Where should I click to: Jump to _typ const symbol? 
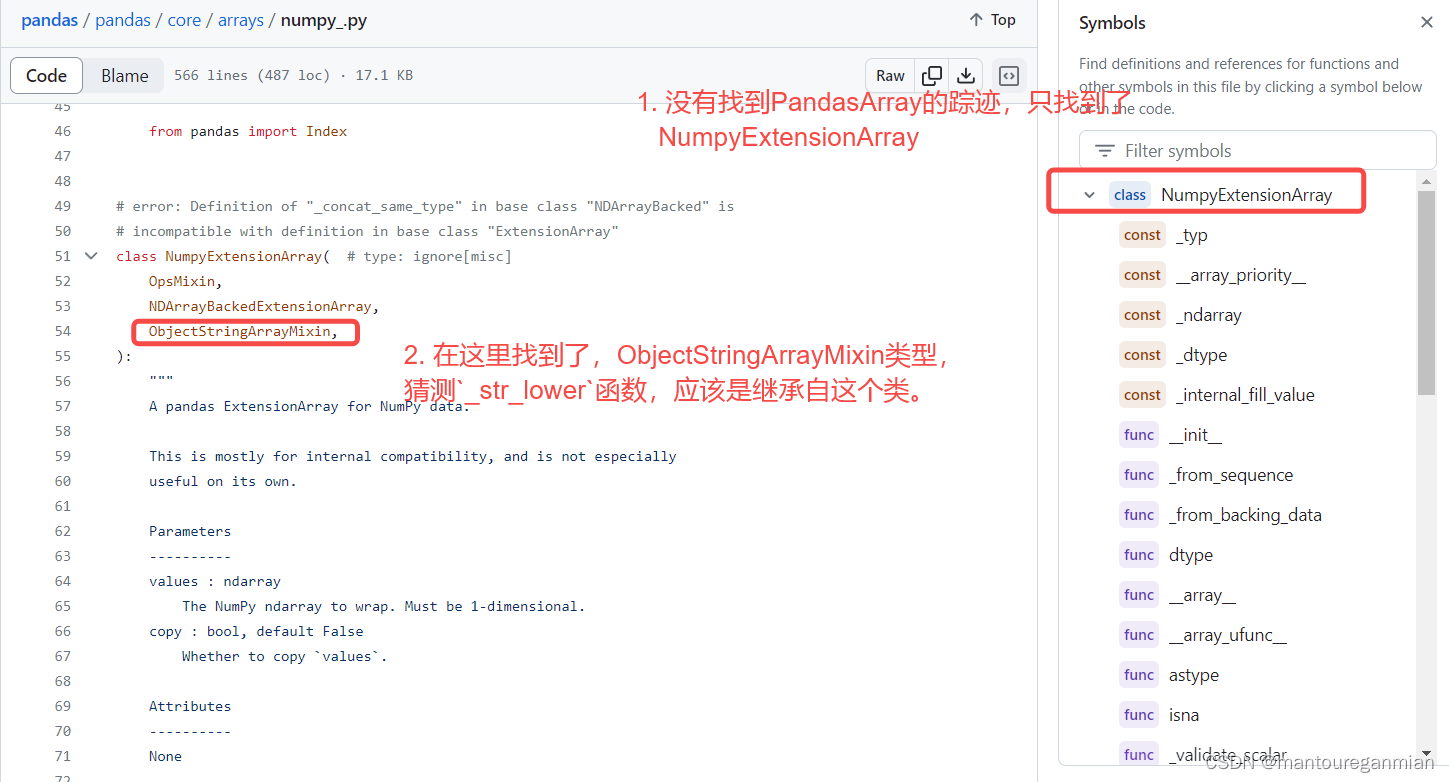pyautogui.click(x=1192, y=235)
